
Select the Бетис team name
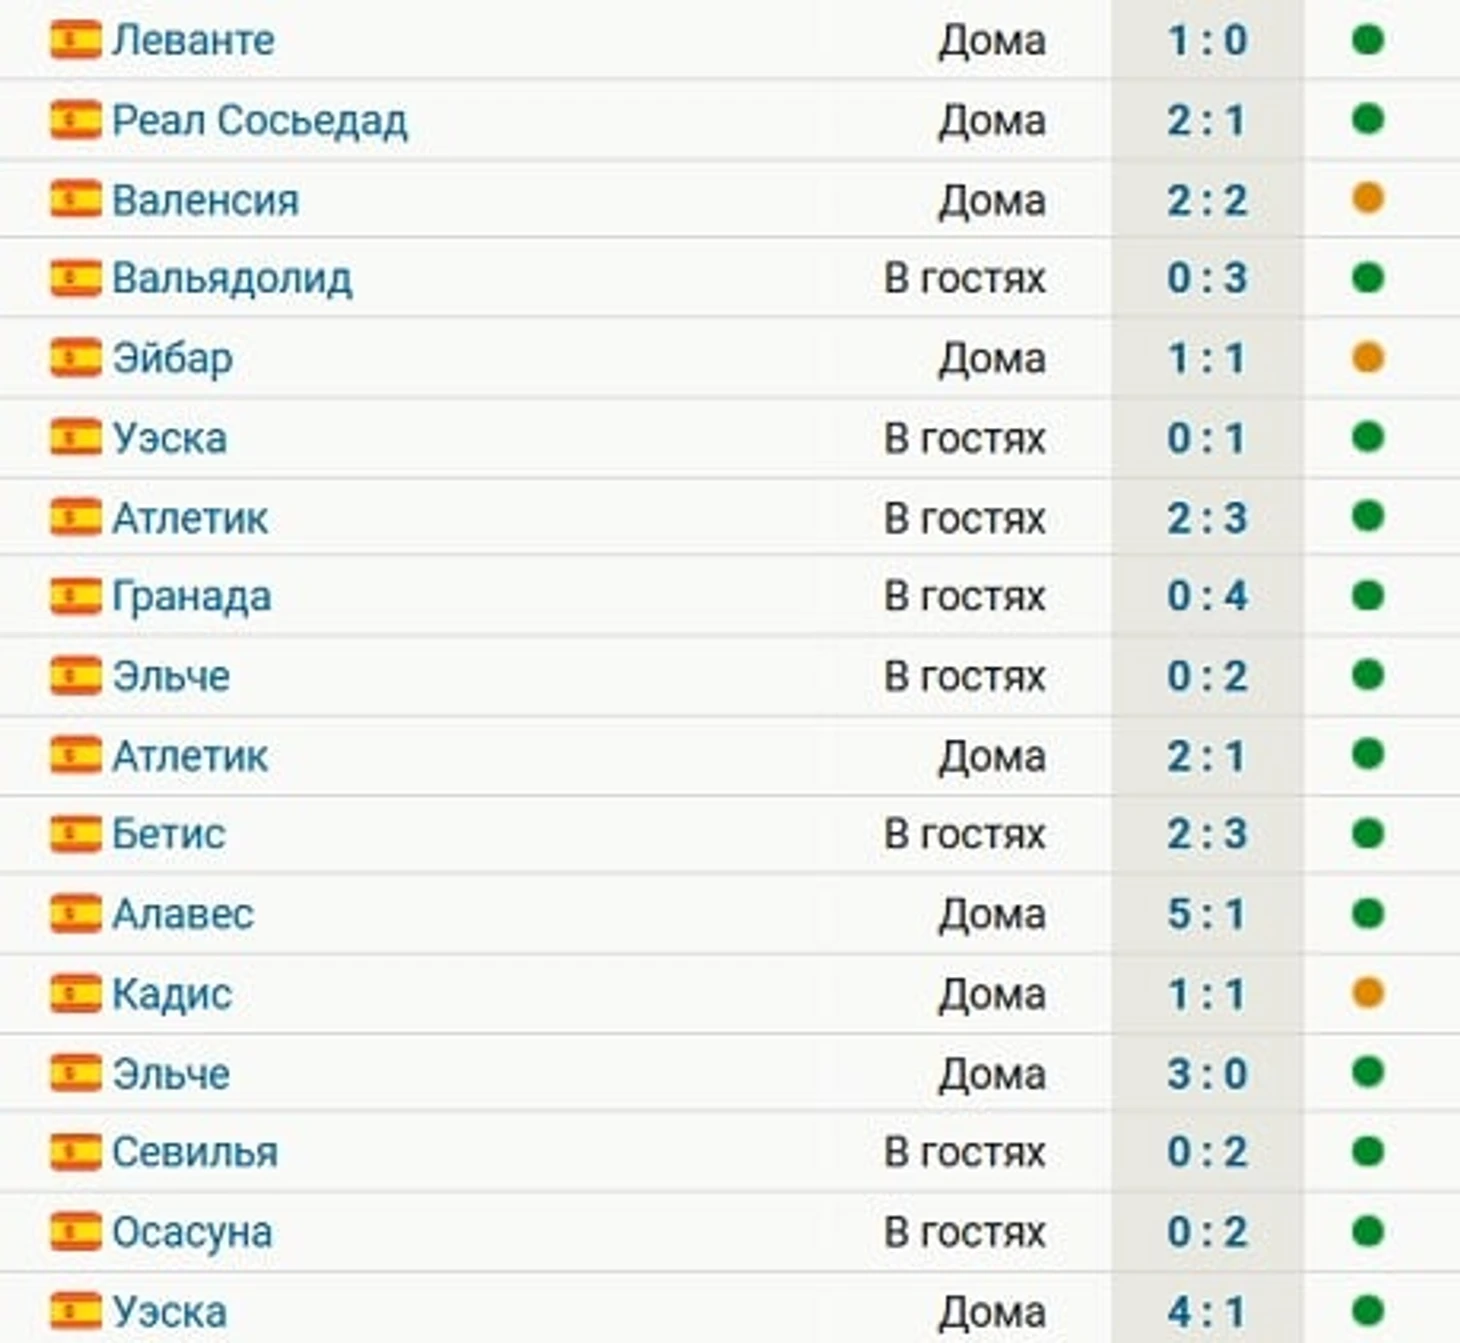169,834
